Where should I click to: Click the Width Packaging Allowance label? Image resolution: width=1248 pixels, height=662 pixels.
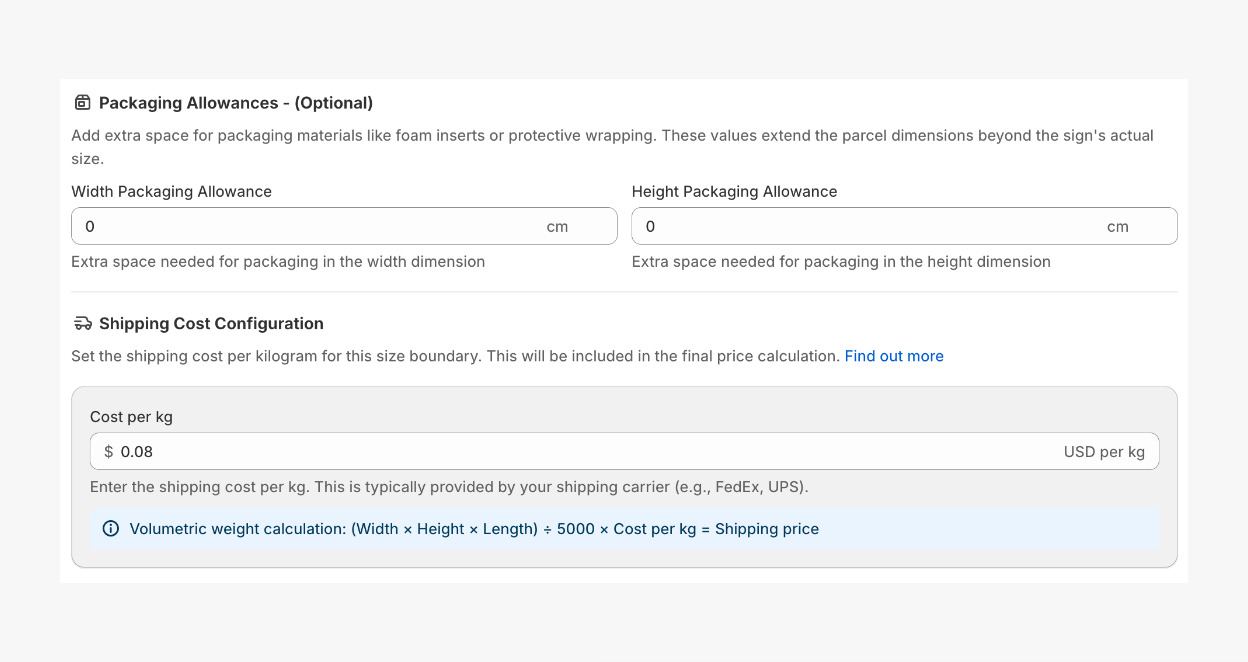(x=171, y=191)
